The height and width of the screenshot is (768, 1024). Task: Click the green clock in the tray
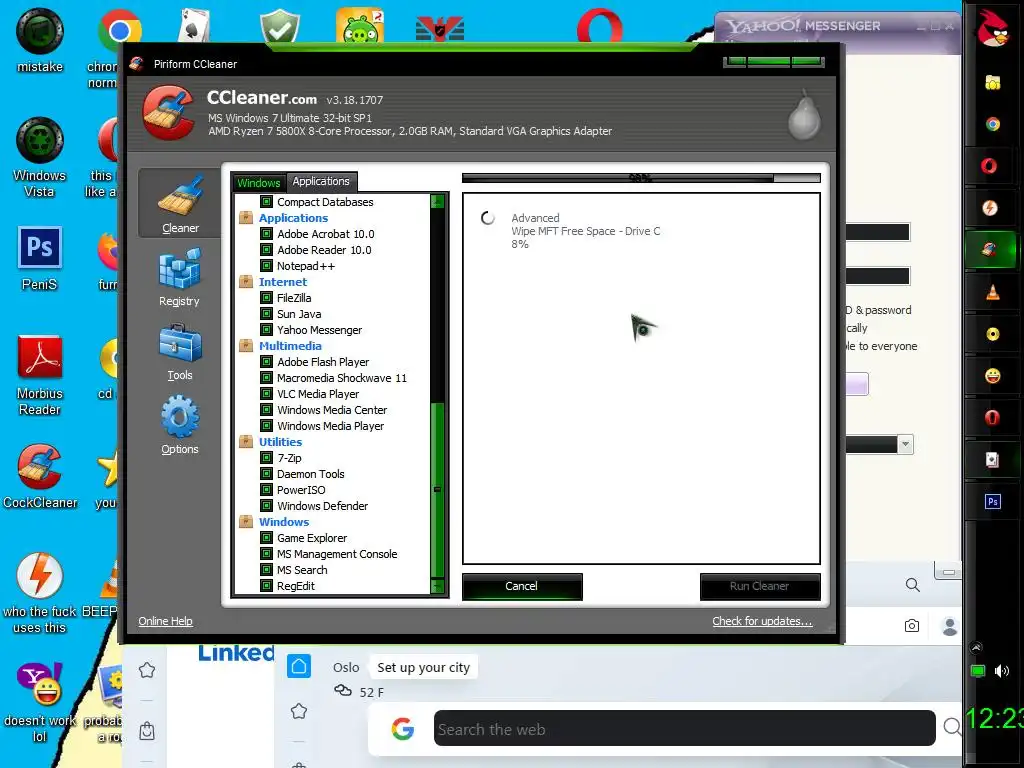click(993, 719)
